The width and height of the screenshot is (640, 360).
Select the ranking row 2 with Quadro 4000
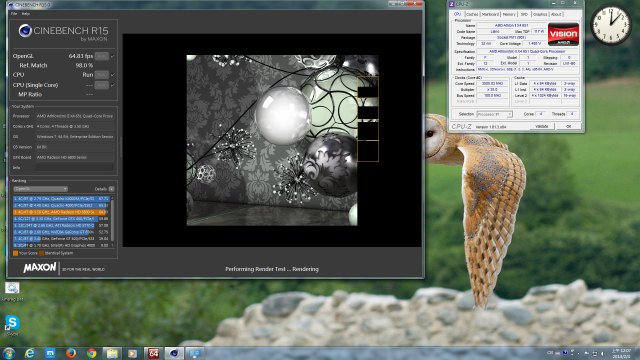61,205
